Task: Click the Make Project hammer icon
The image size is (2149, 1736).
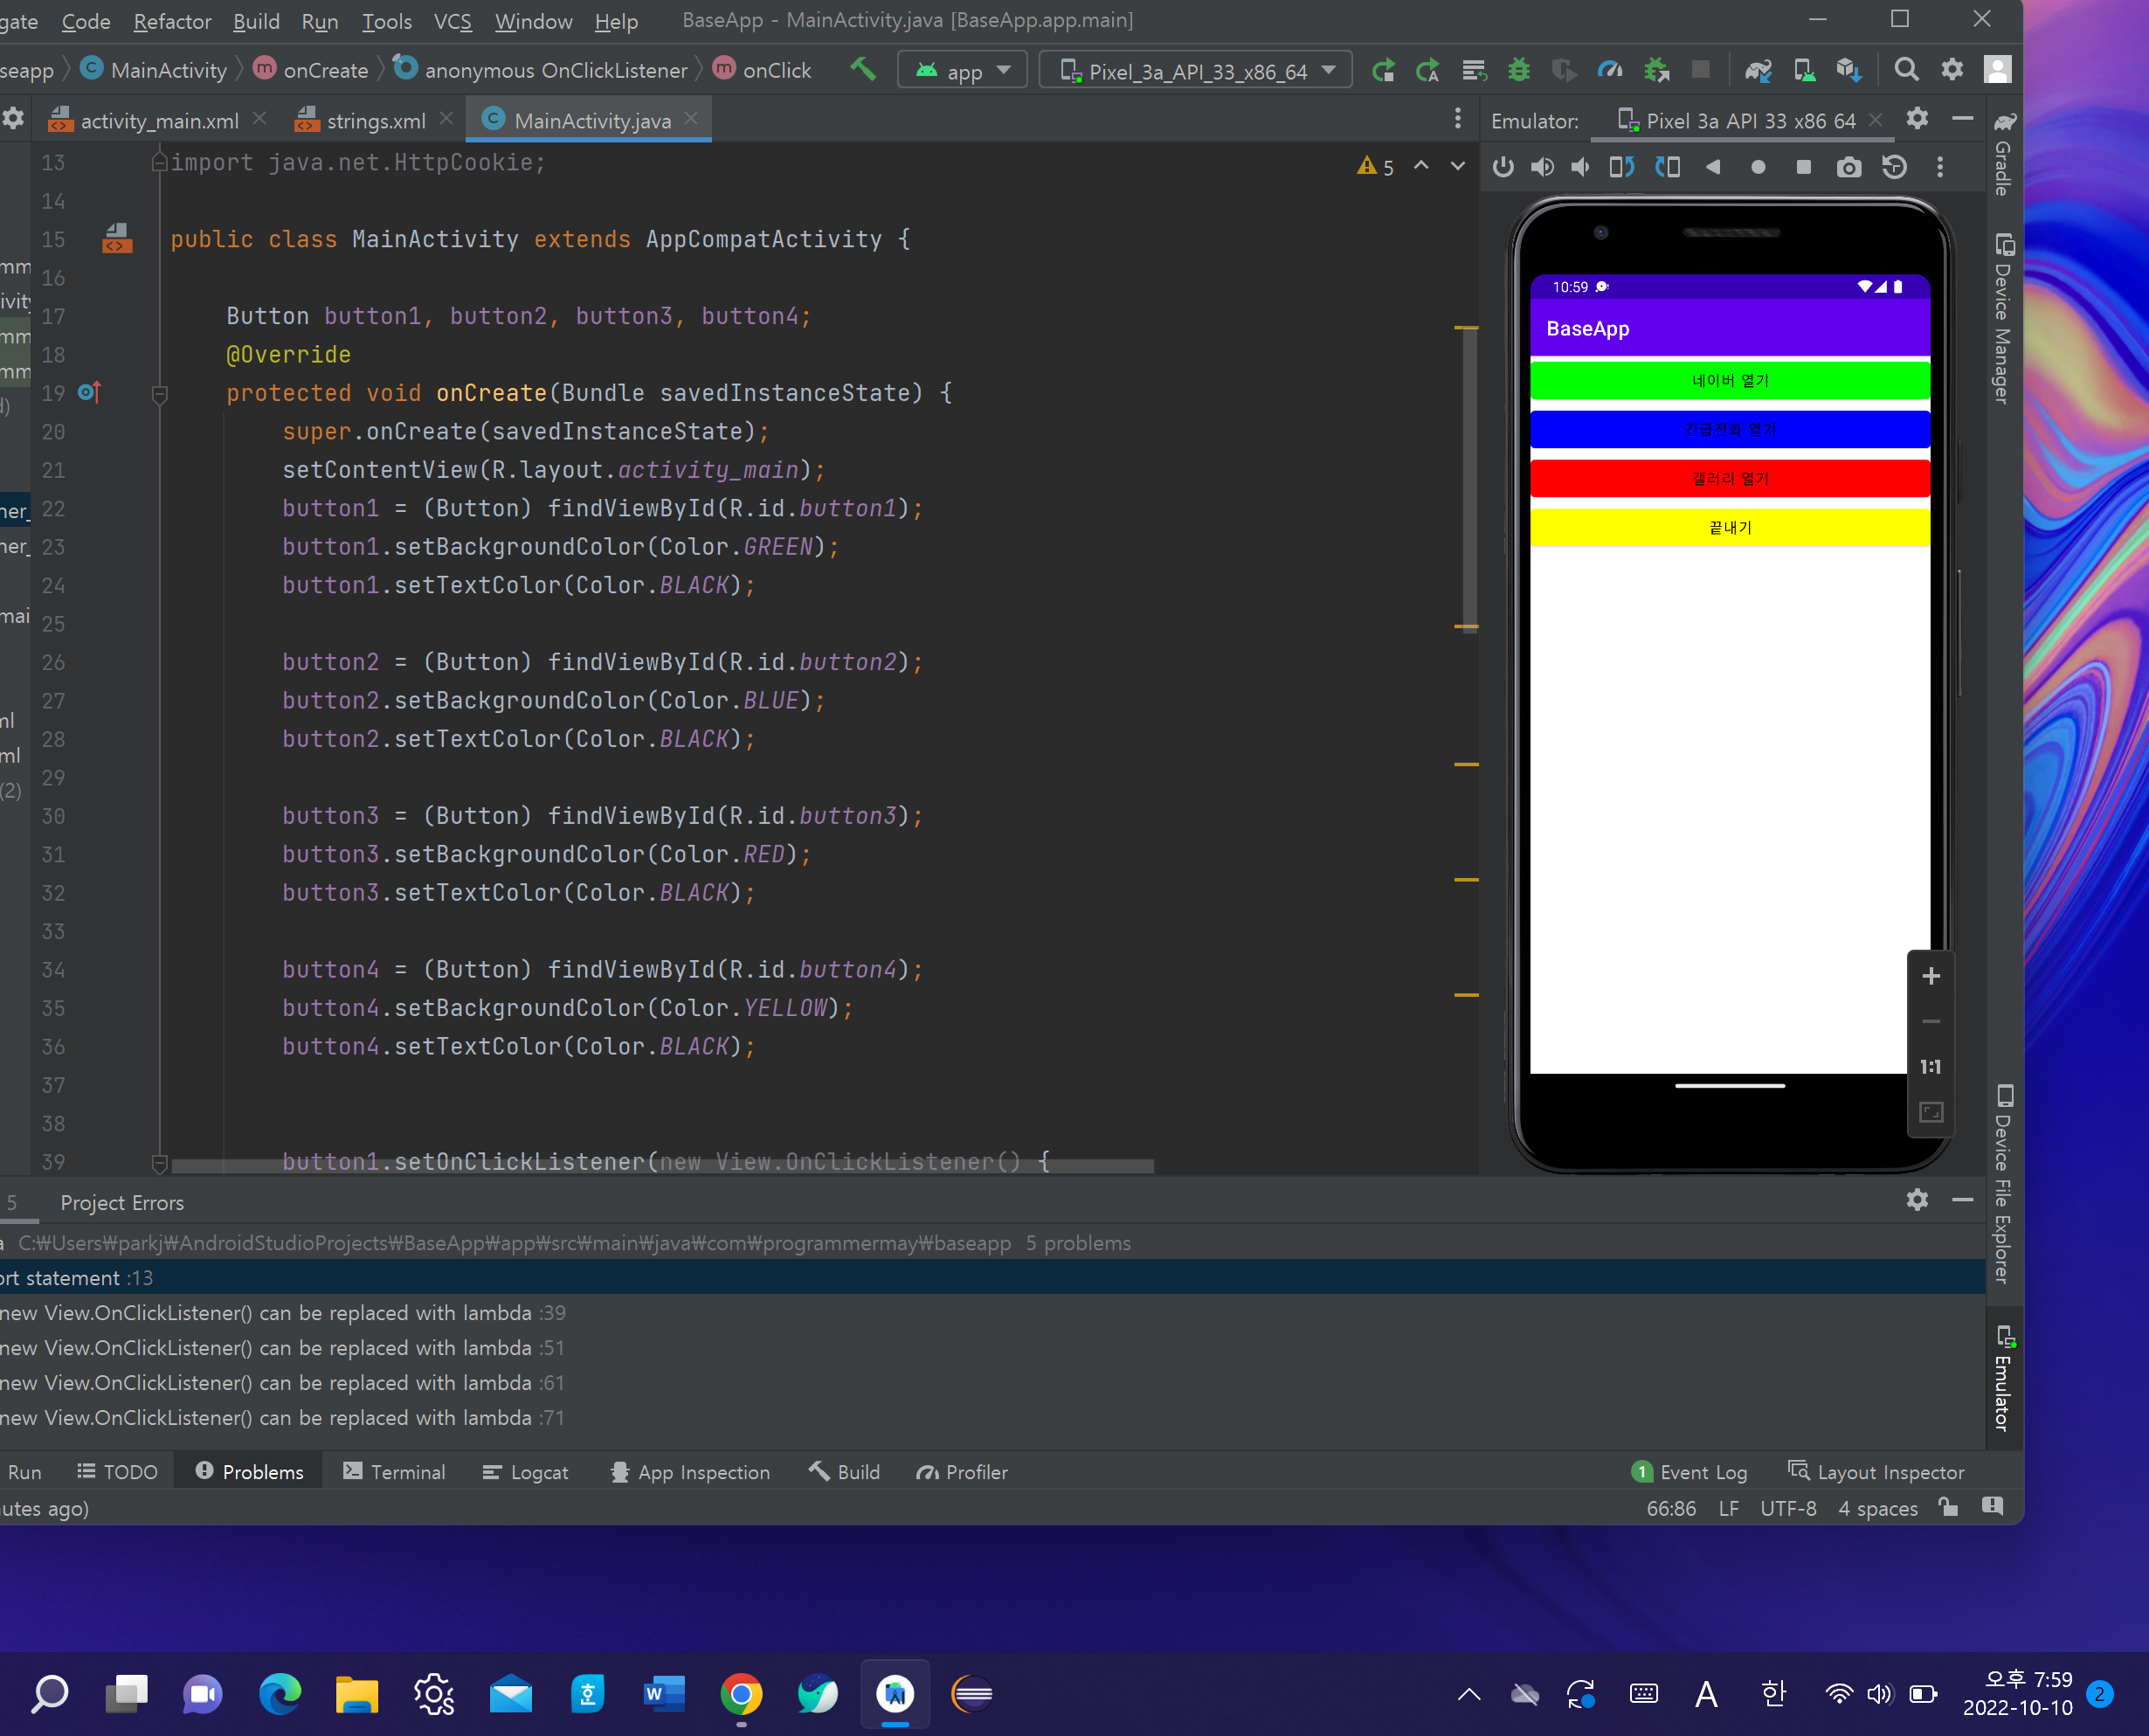Action: point(862,70)
